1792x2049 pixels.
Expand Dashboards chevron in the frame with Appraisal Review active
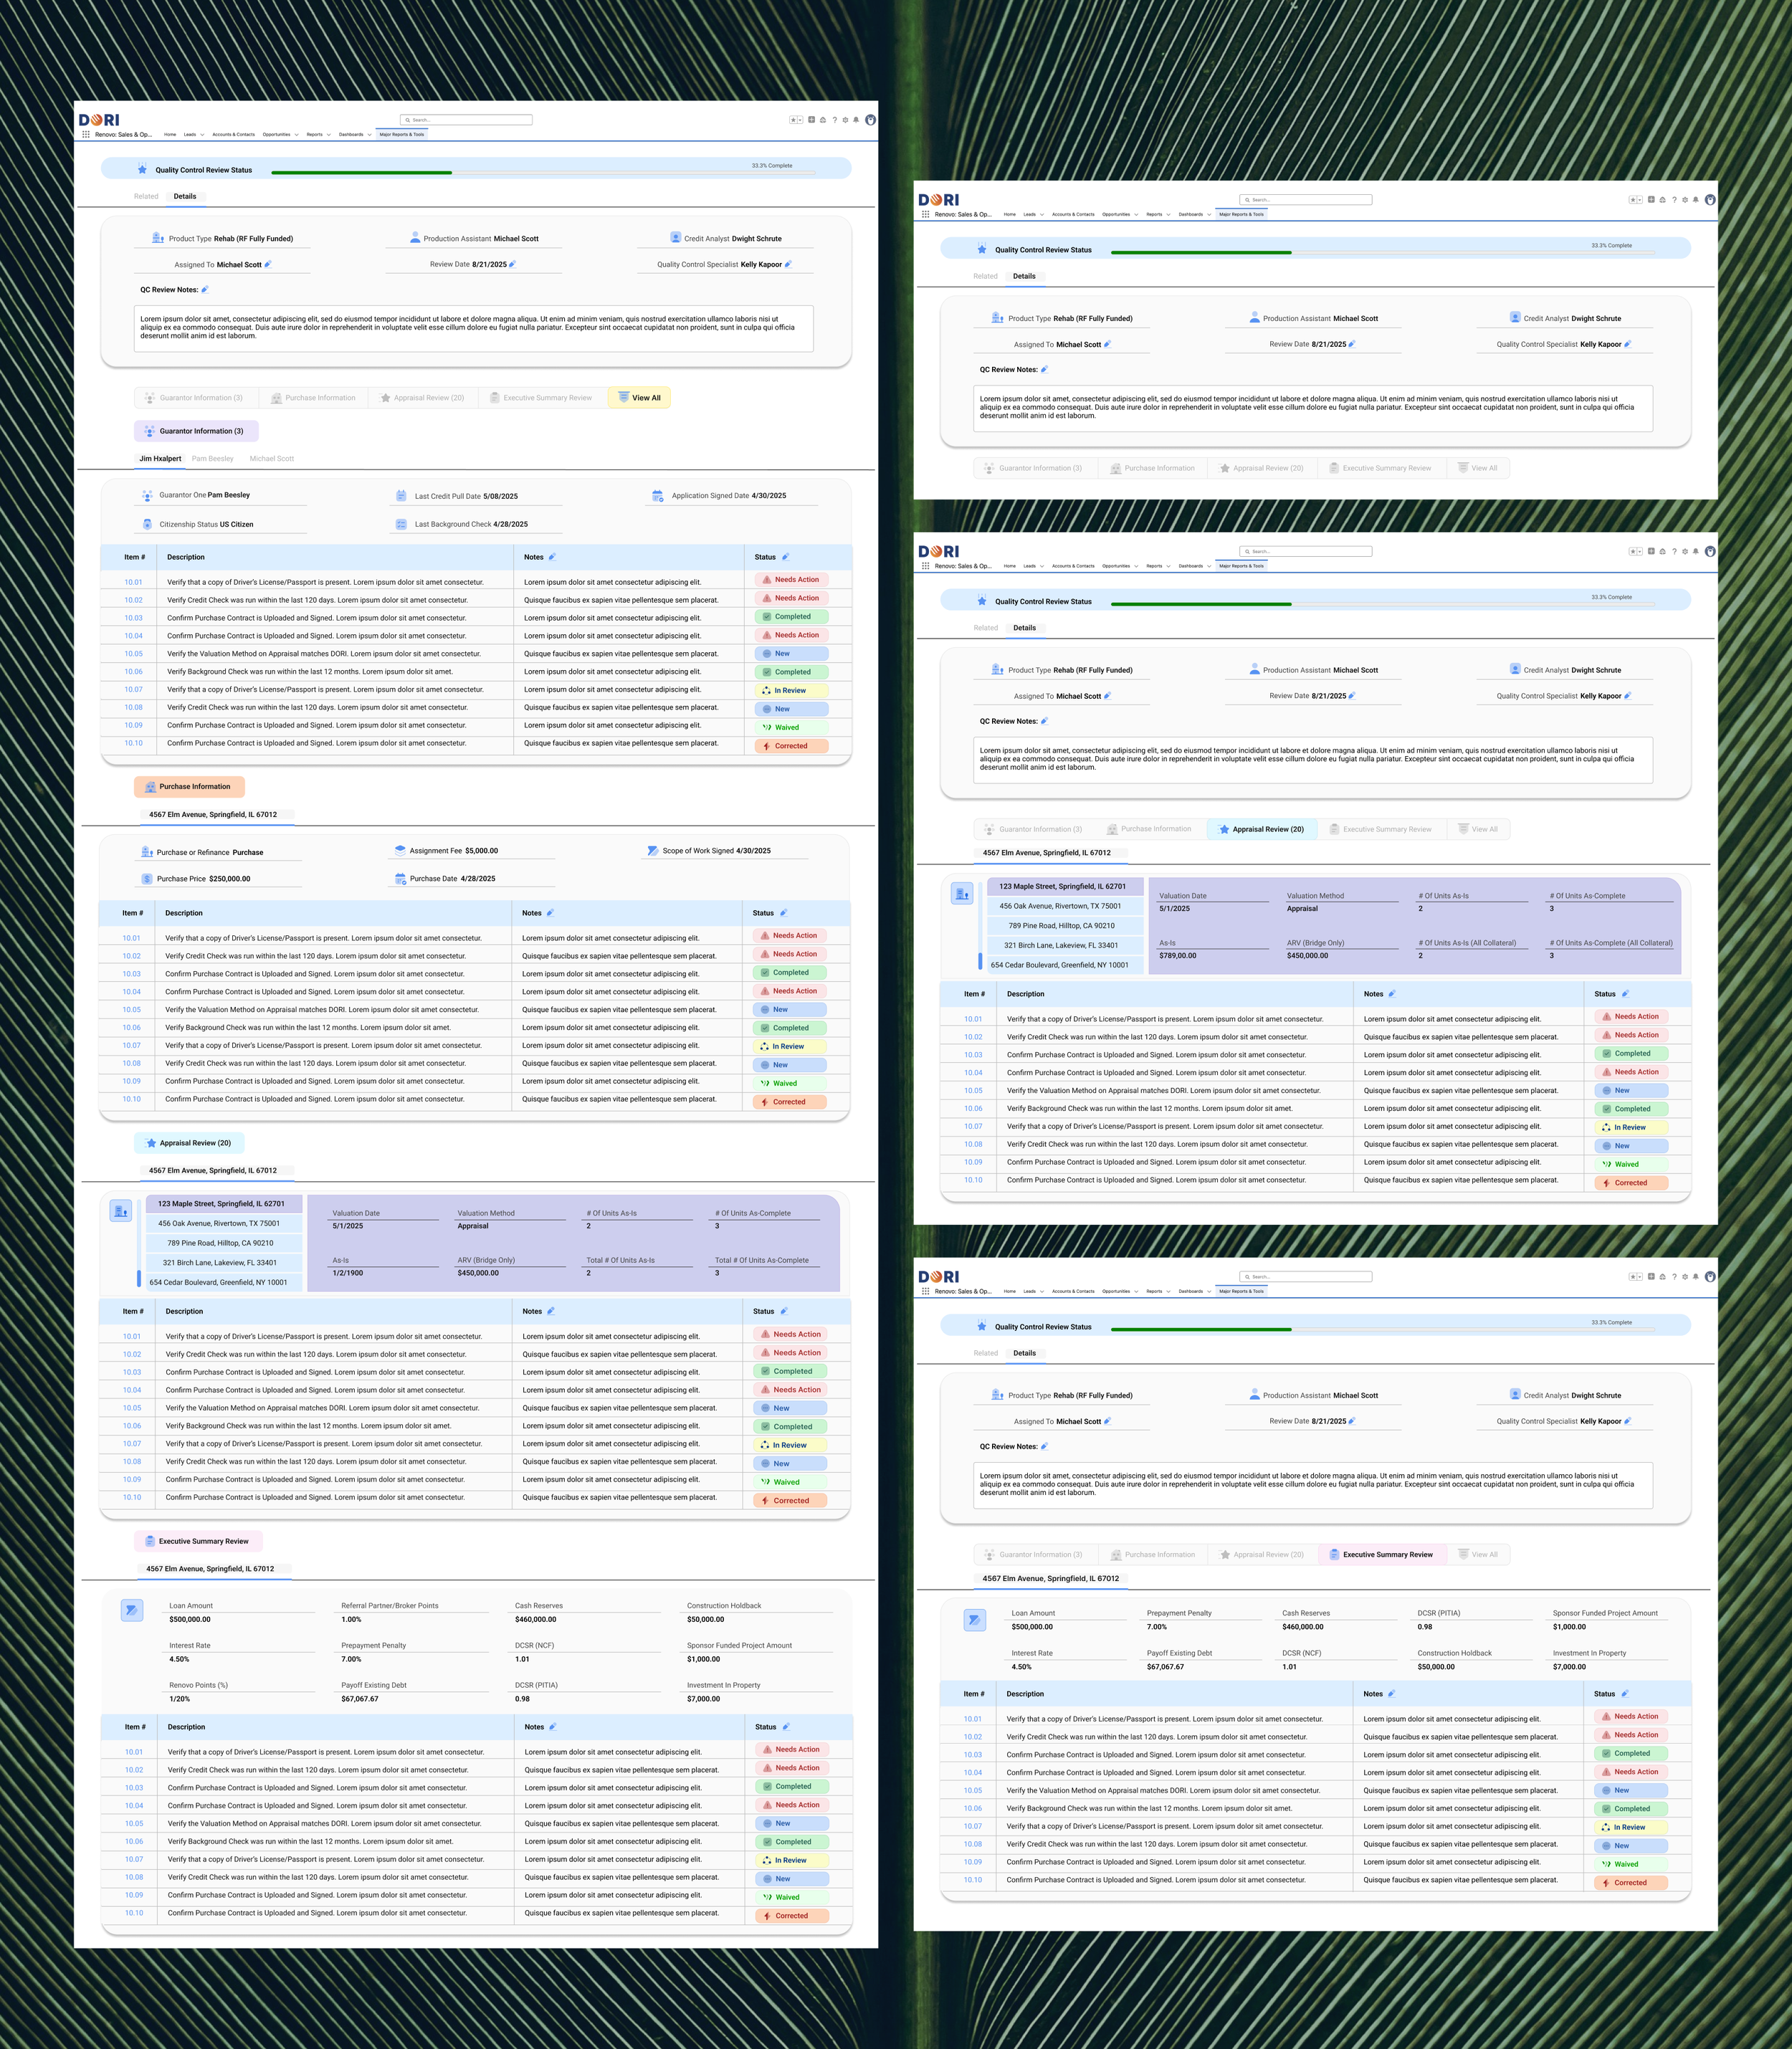pyautogui.click(x=1209, y=567)
